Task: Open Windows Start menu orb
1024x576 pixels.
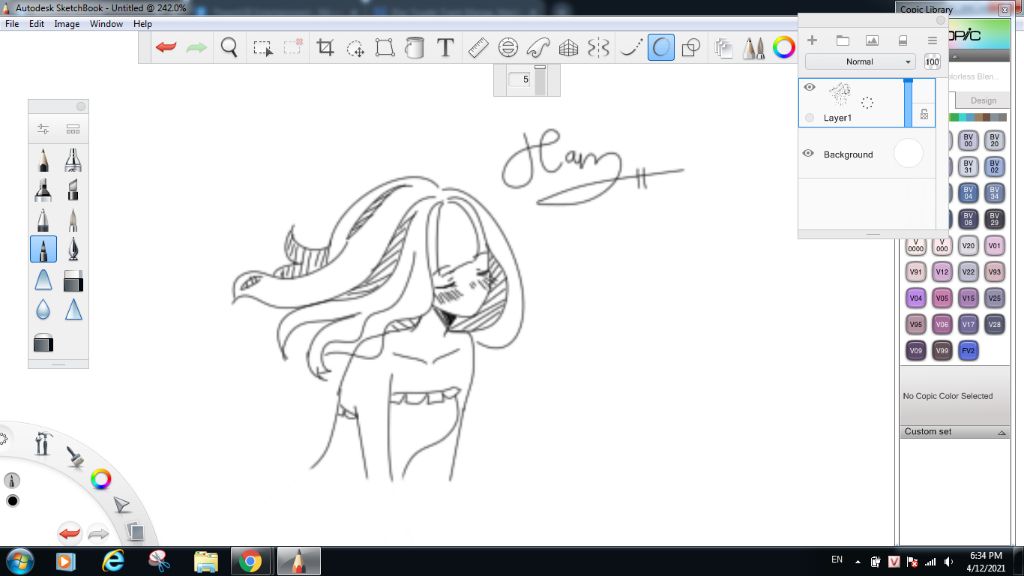Action: tap(20, 561)
